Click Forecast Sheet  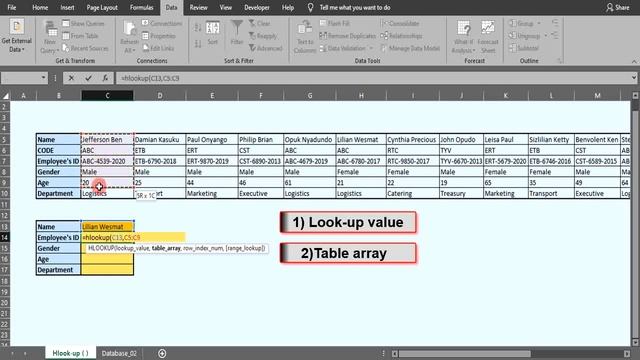(x=488, y=38)
